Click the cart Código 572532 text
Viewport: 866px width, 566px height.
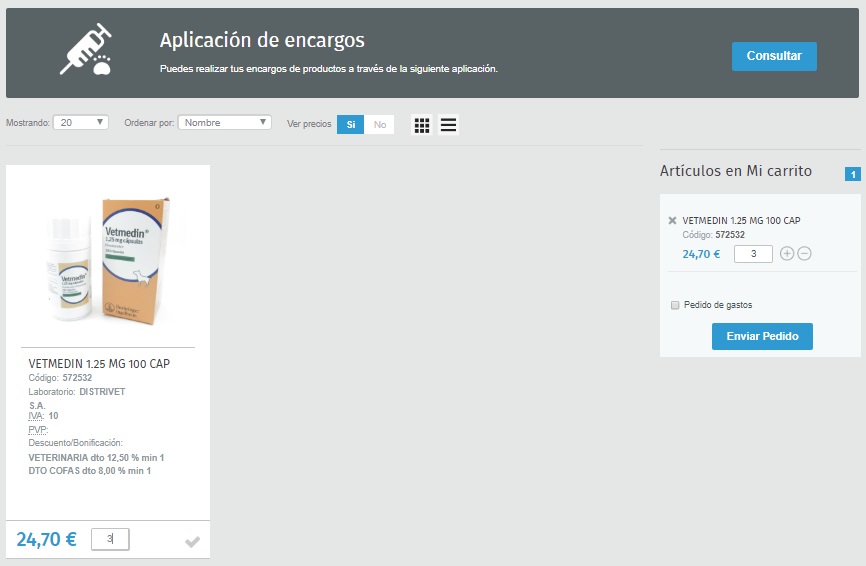[x=714, y=235]
